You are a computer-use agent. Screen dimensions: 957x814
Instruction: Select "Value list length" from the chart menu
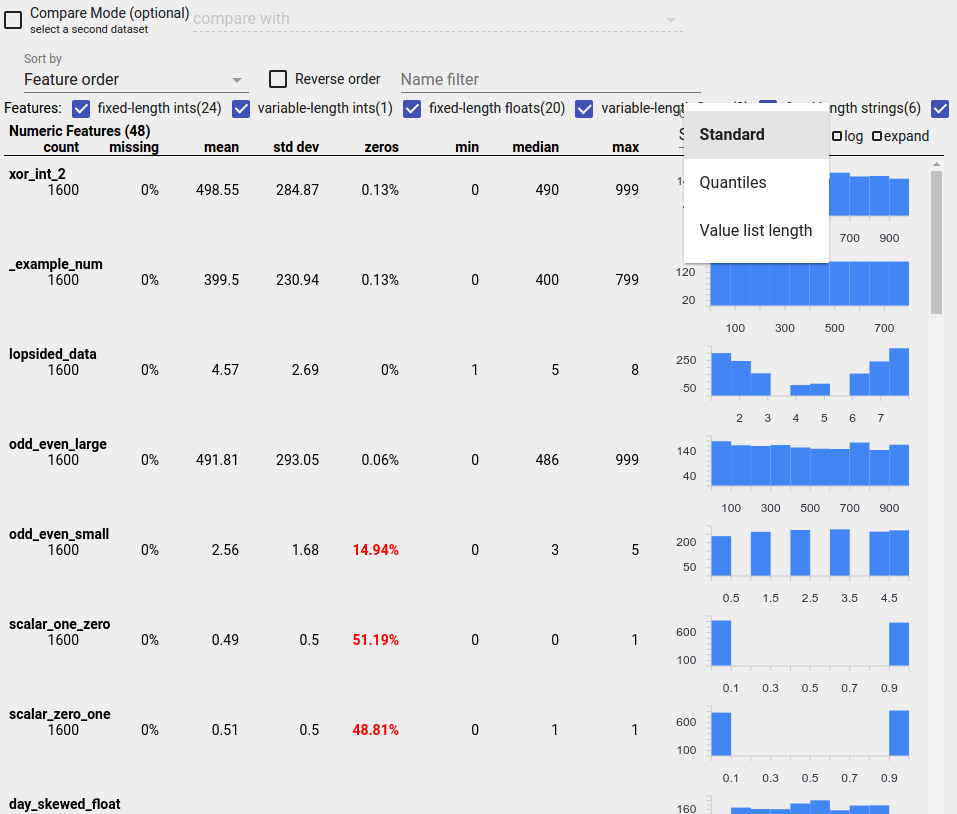click(x=754, y=230)
